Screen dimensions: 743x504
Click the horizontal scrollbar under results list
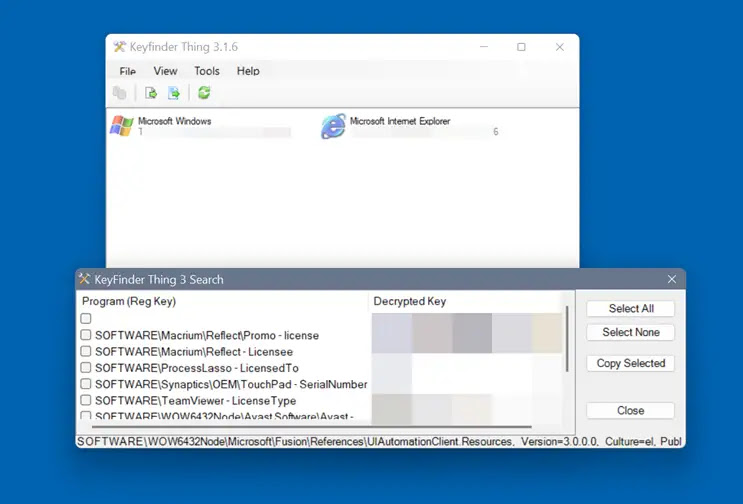coord(311,427)
